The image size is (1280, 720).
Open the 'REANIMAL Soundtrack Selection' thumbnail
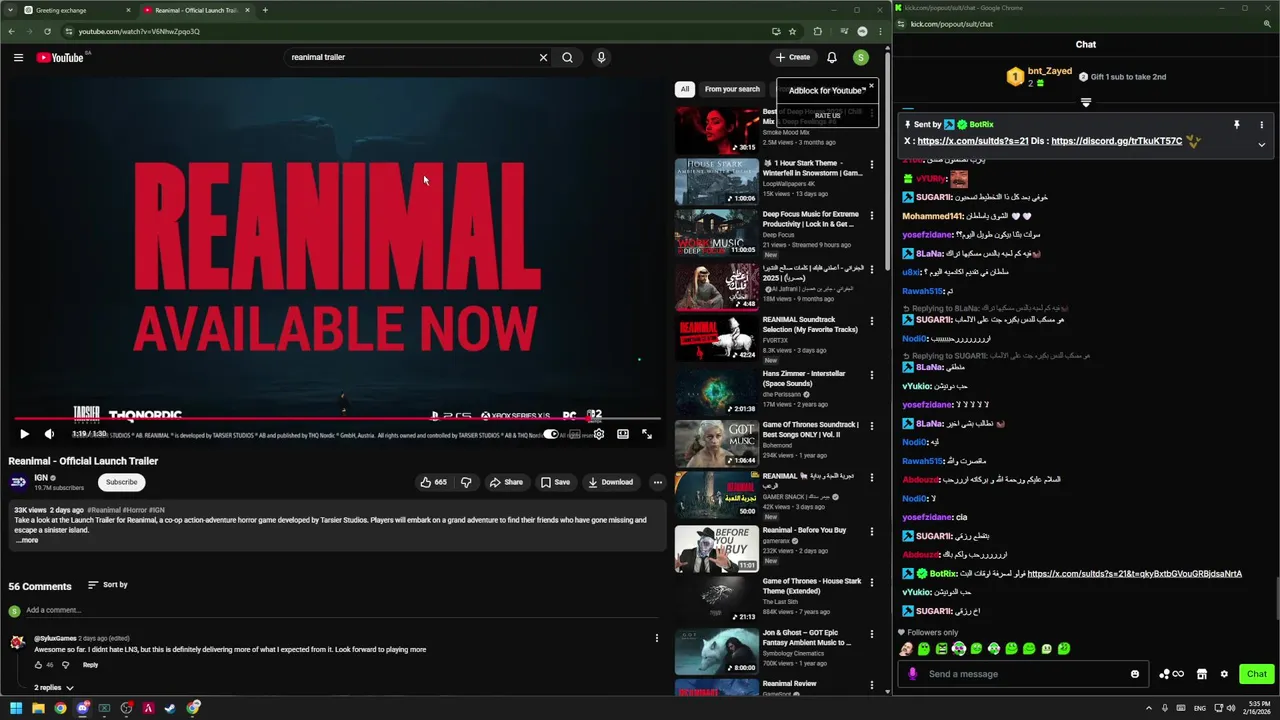[717, 338]
